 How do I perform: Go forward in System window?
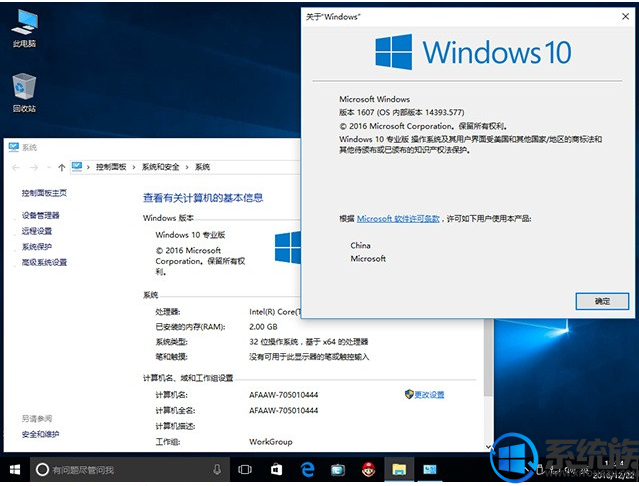pos(34,167)
